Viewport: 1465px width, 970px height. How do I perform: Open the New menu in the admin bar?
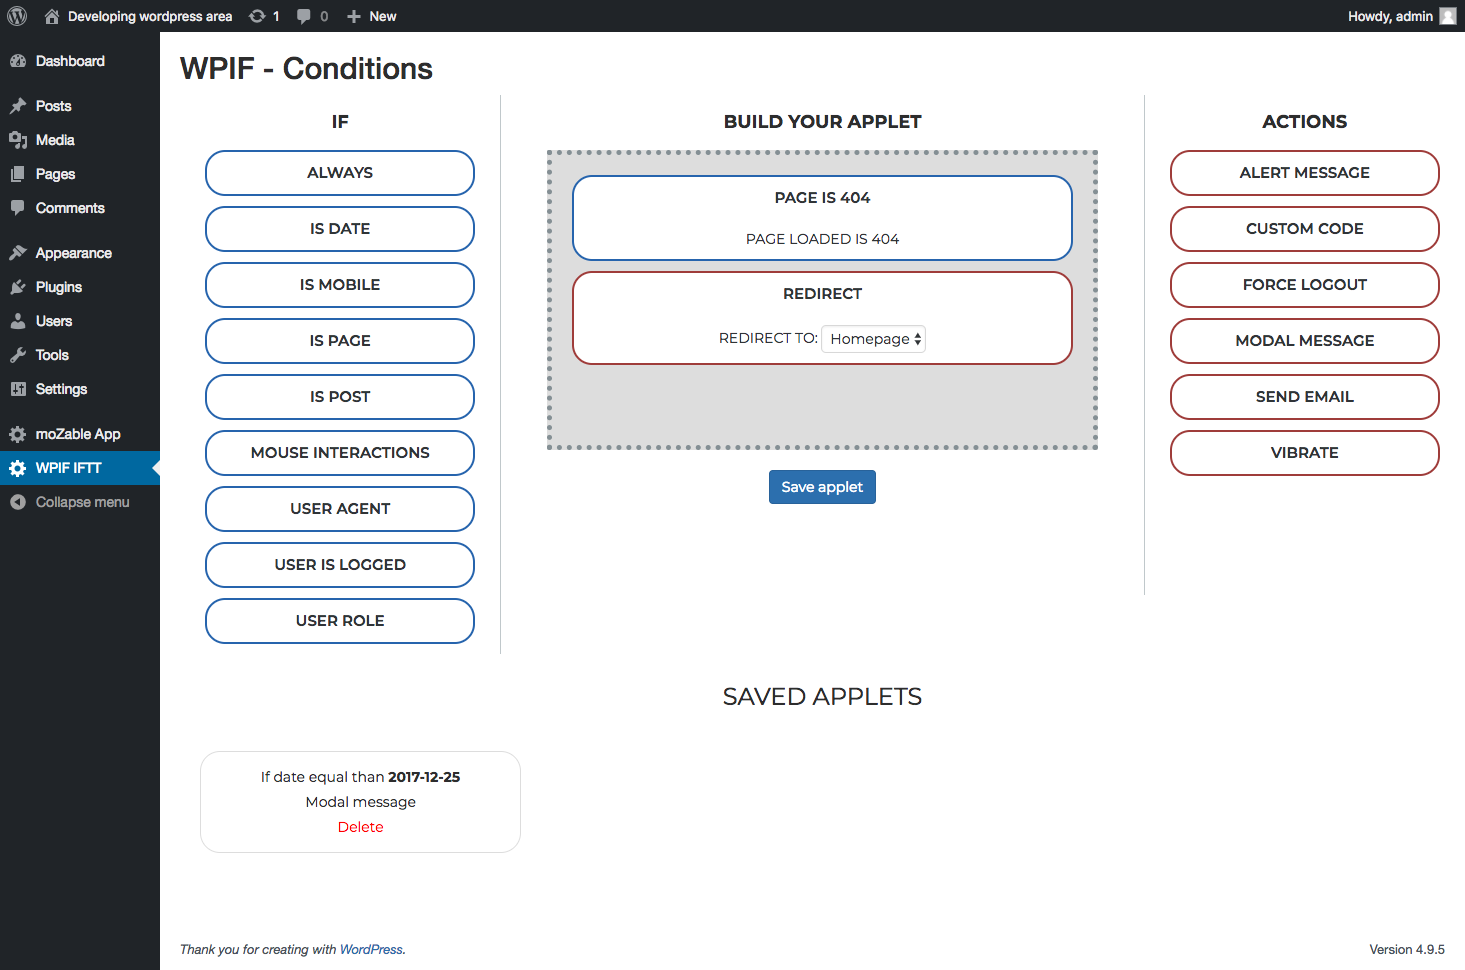(370, 15)
